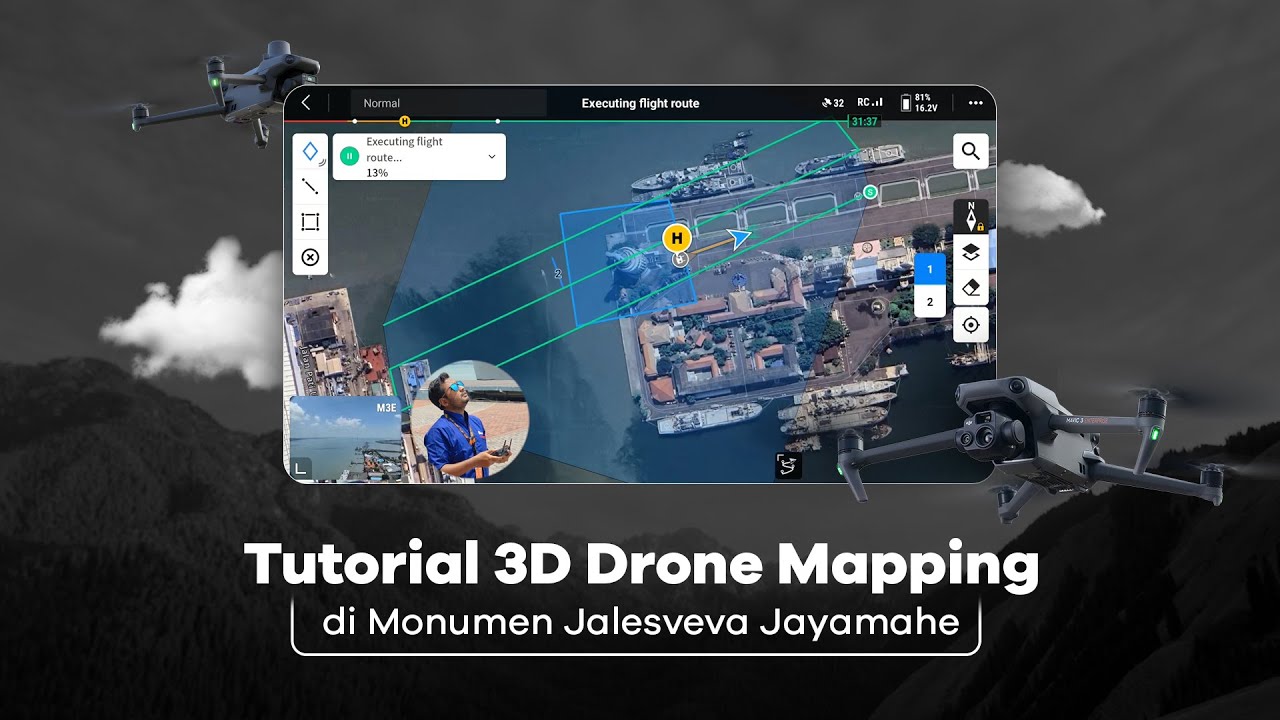Tap the RC signal strength indicator
1280x720 pixels.
pyautogui.click(x=870, y=102)
